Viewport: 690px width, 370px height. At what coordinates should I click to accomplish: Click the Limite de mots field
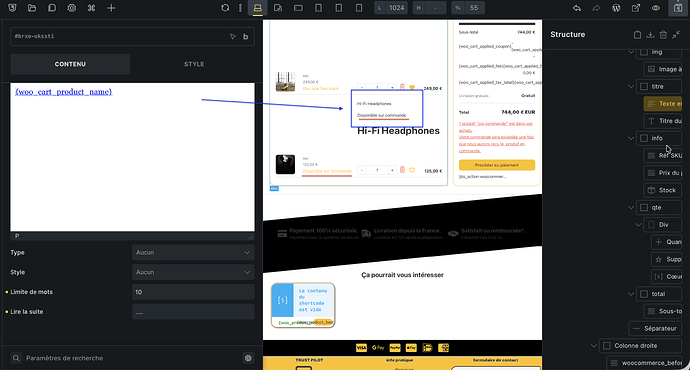[193, 292]
